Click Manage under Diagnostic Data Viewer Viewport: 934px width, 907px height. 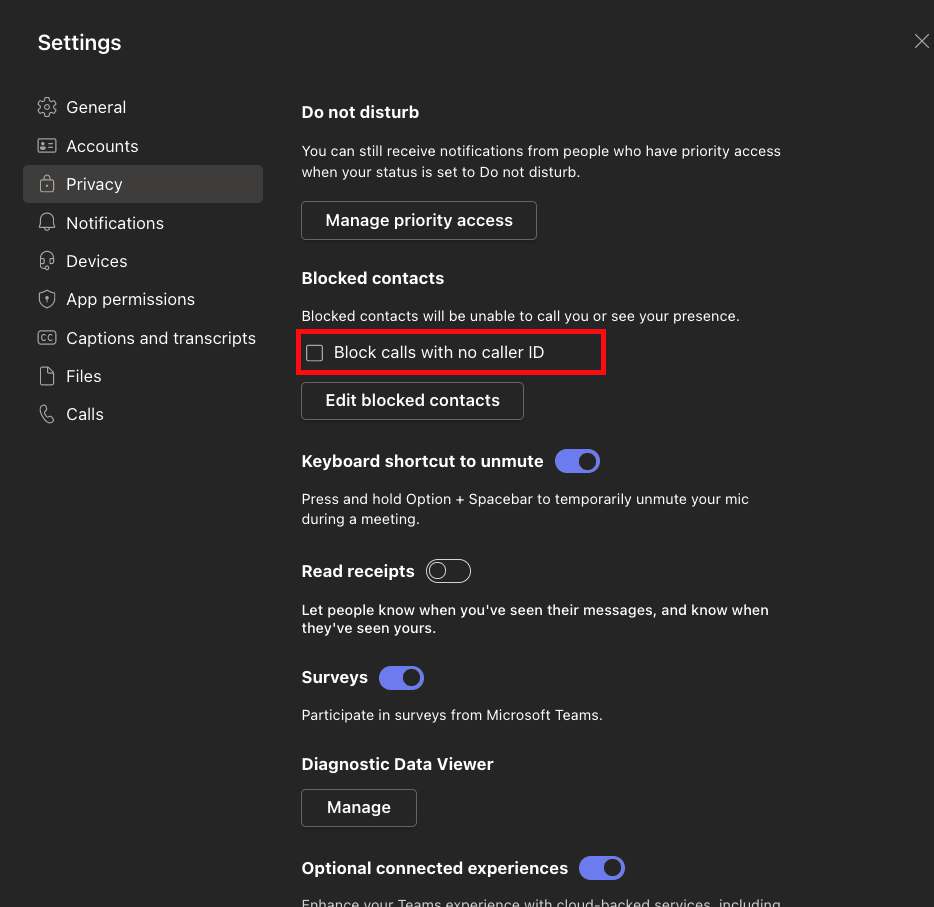click(x=359, y=808)
